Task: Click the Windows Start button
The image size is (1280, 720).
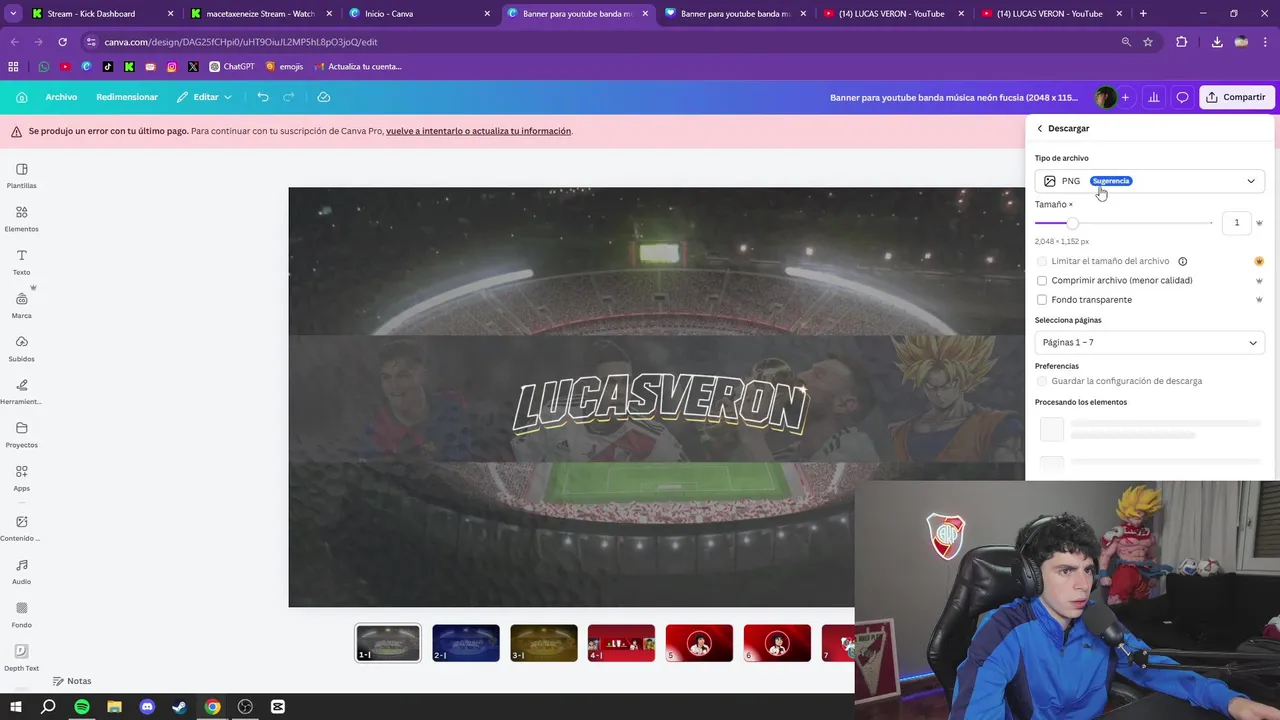Action: 16,707
